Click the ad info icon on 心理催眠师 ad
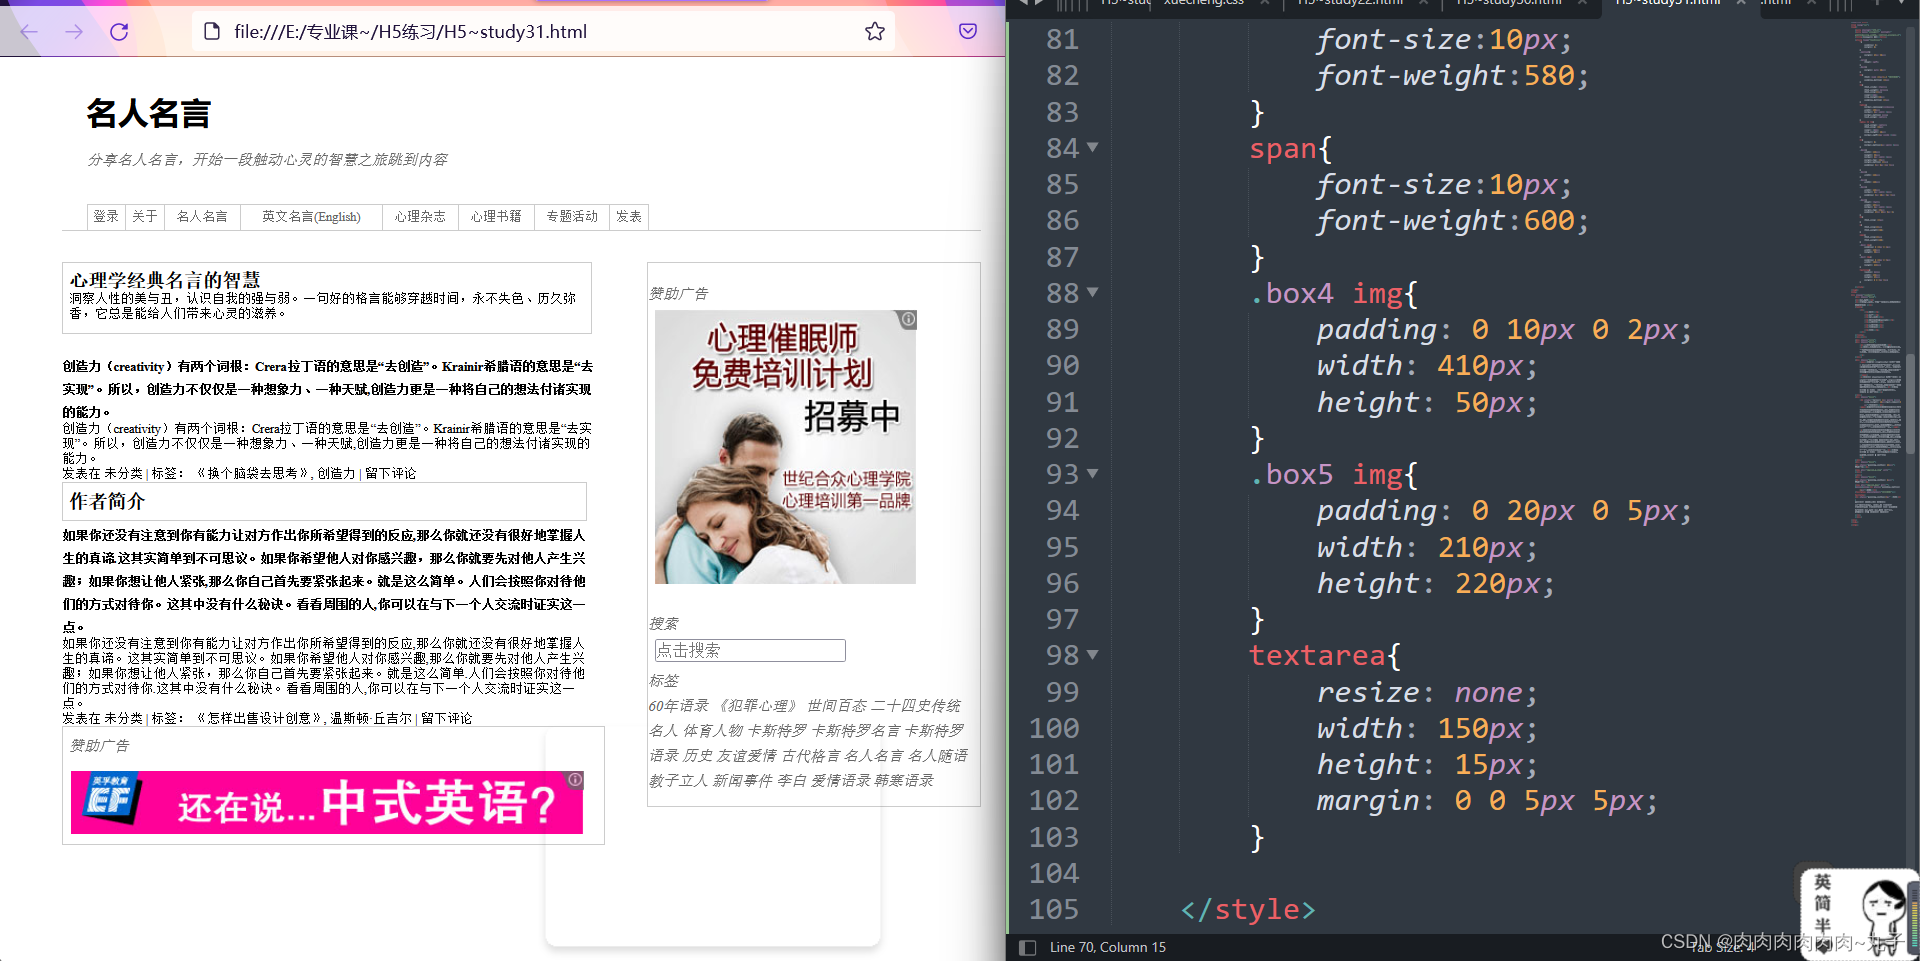1920x961 pixels. click(908, 320)
